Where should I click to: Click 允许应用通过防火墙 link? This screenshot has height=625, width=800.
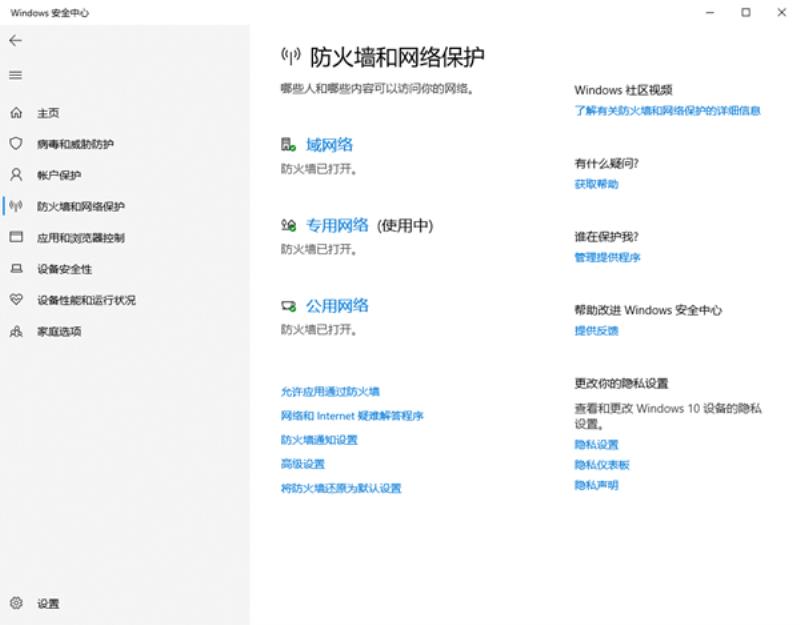point(330,391)
